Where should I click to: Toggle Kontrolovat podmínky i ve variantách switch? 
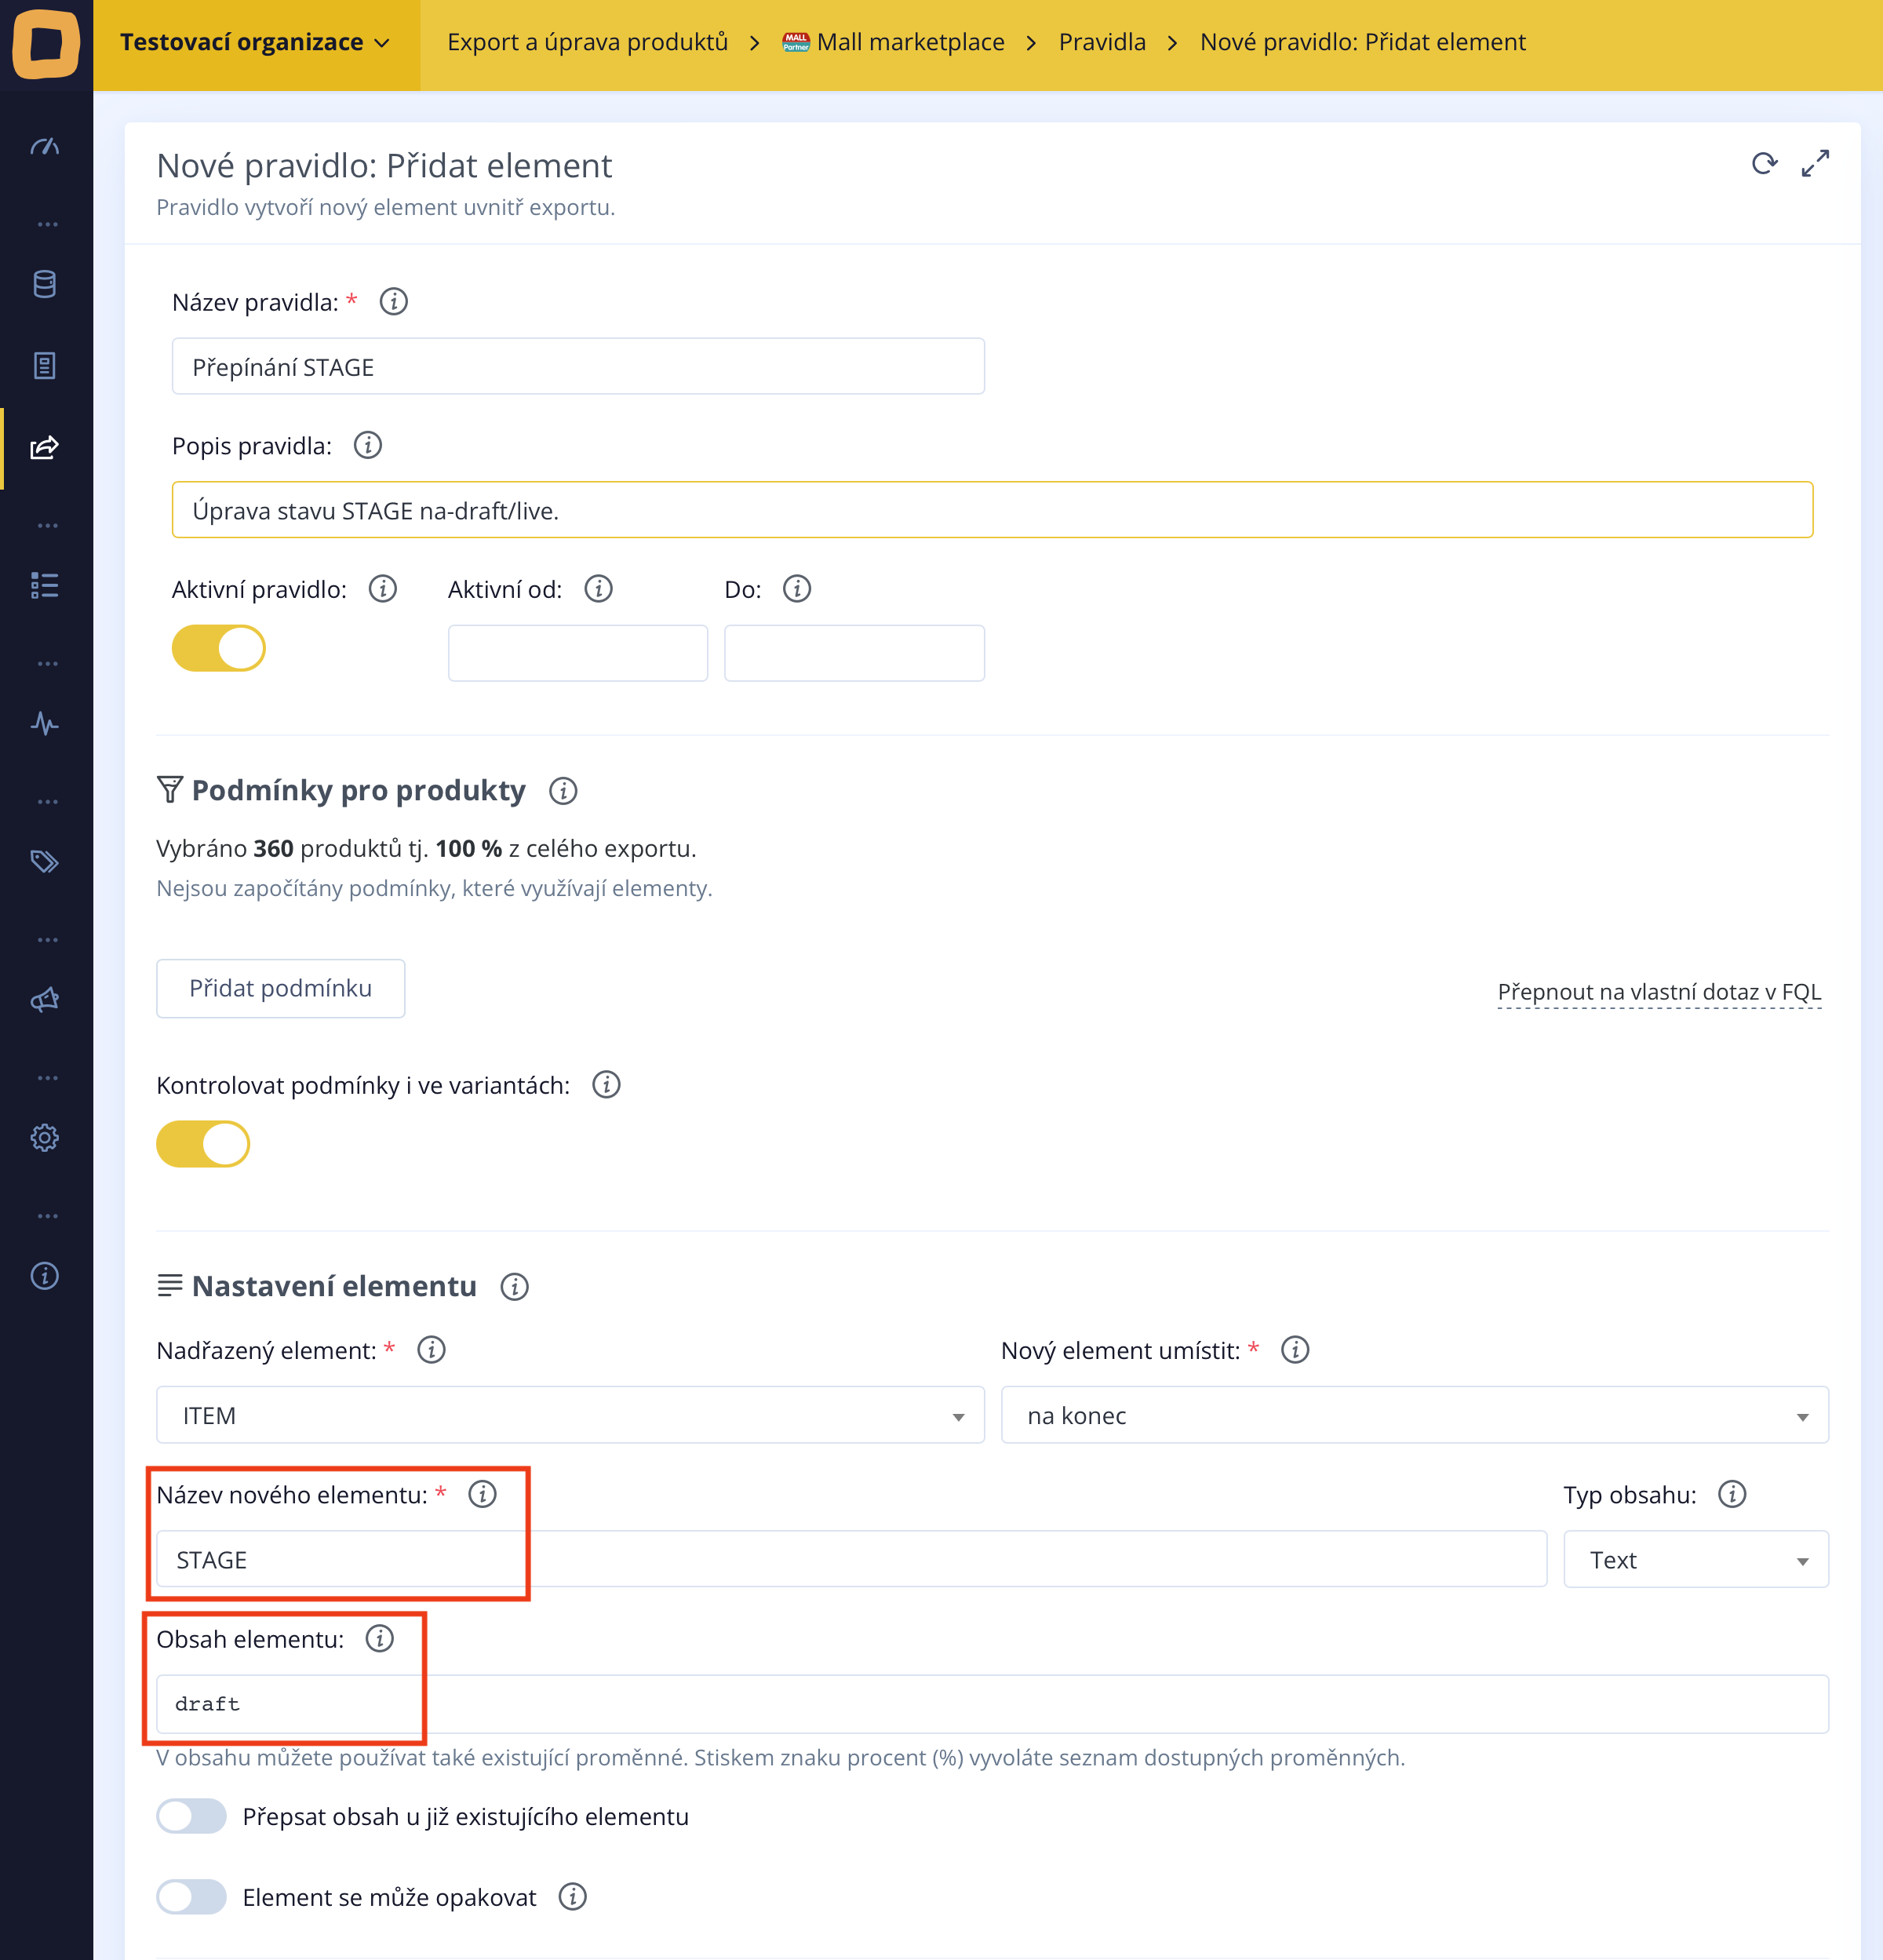pyautogui.click(x=203, y=1144)
